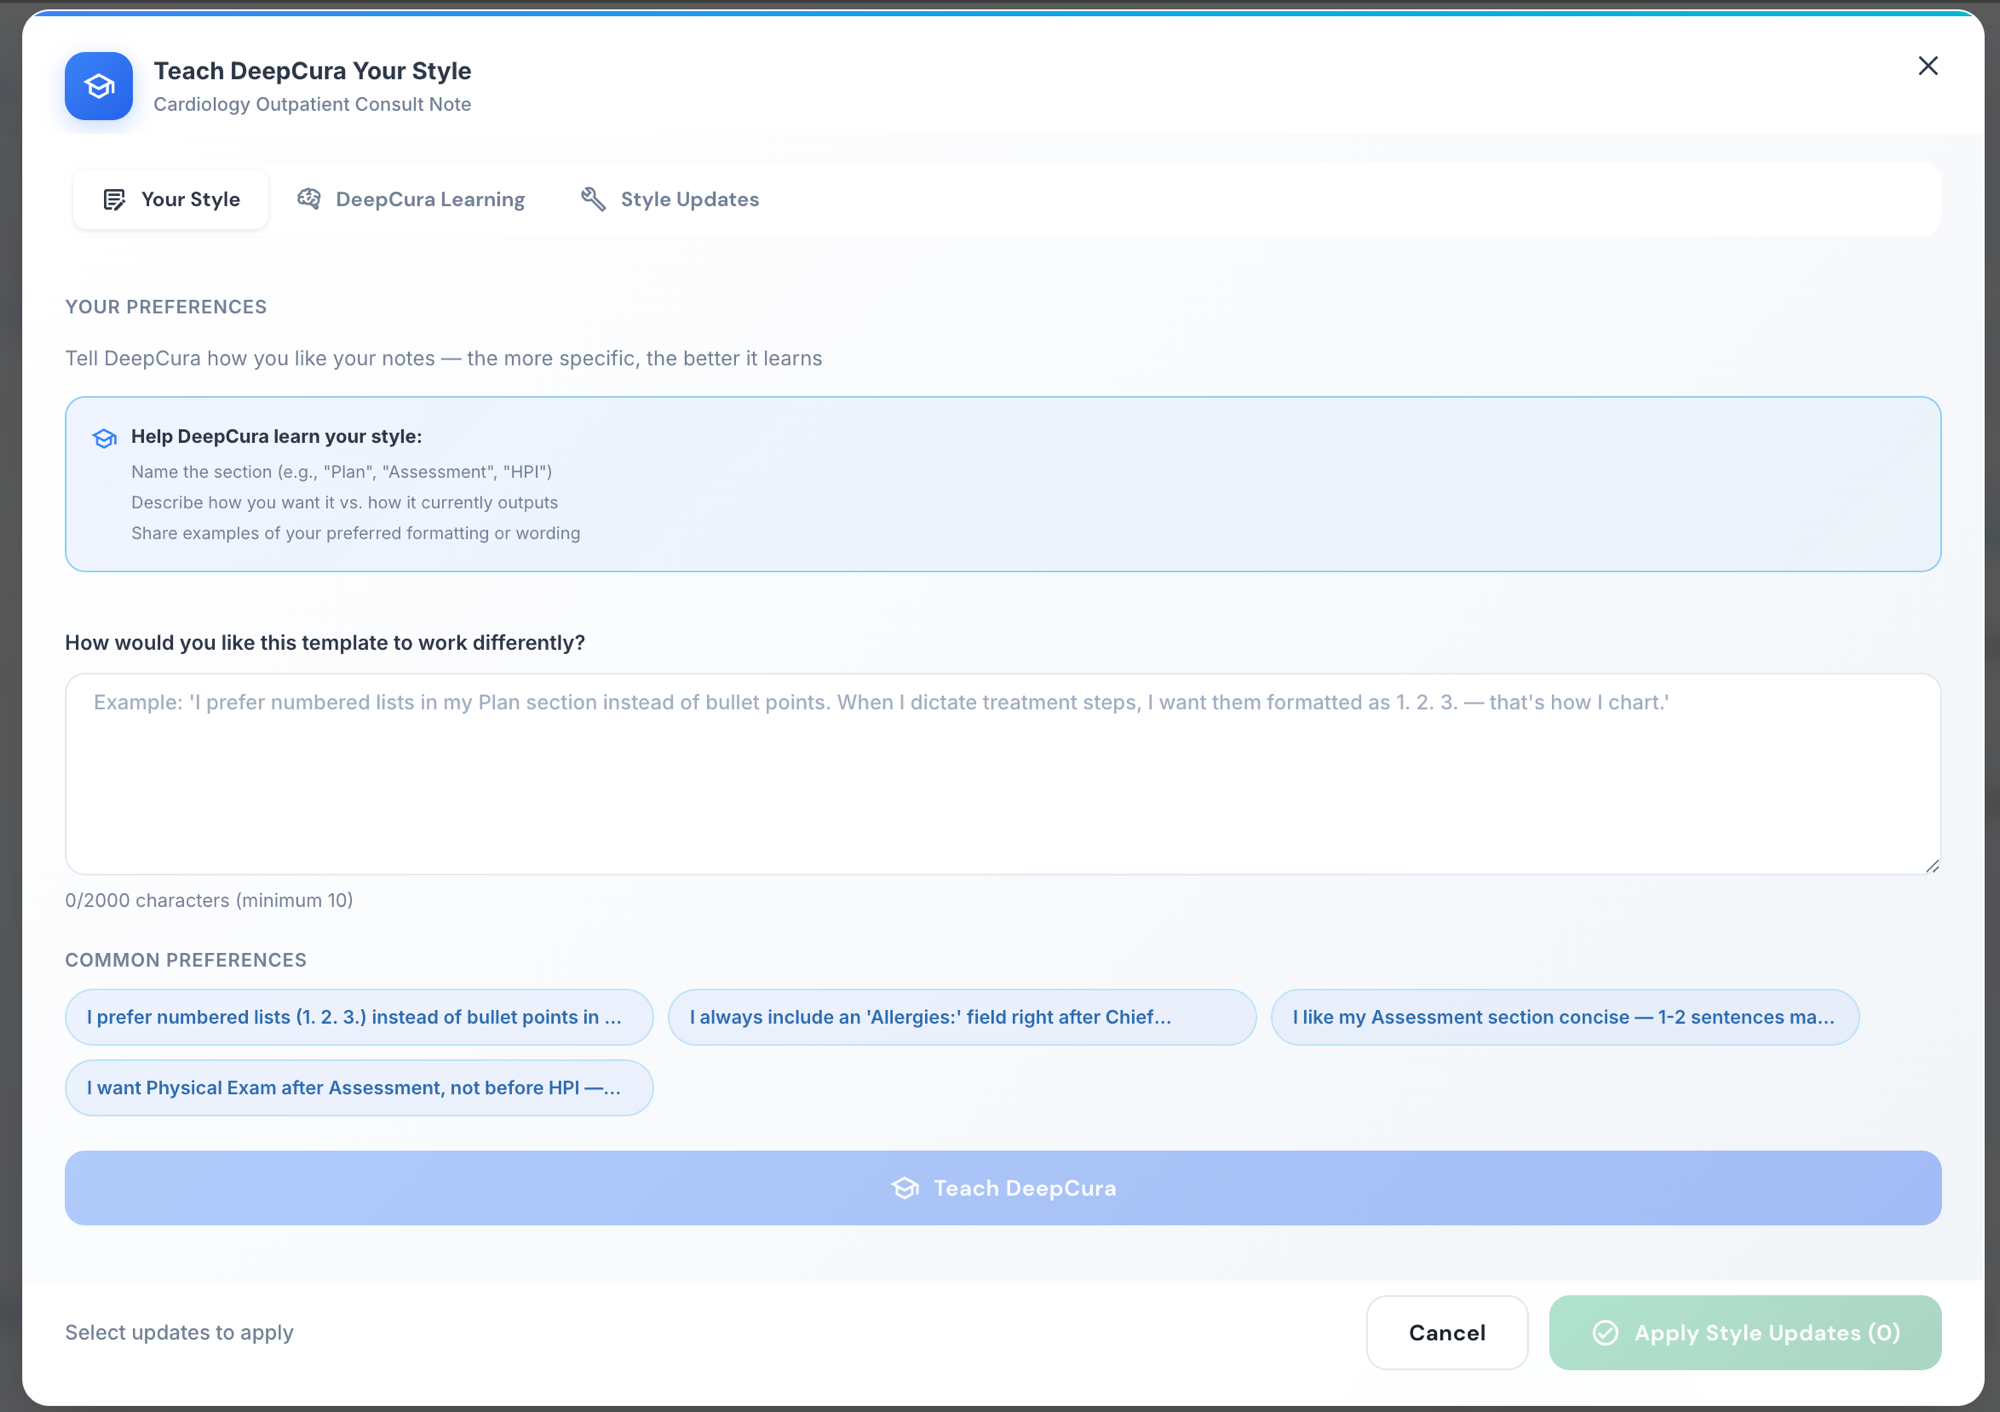Click 'Describe how you want it' tip line
The width and height of the screenshot is (2000, 1412).
(344, 502)
